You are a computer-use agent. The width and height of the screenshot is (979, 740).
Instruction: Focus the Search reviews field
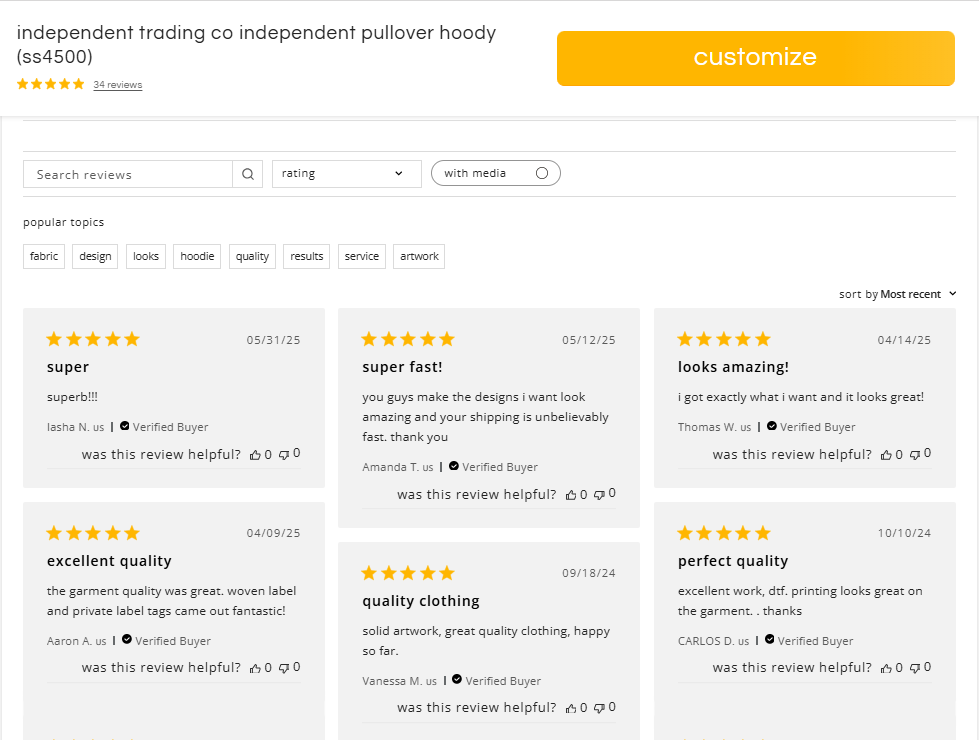click(128, 174)
